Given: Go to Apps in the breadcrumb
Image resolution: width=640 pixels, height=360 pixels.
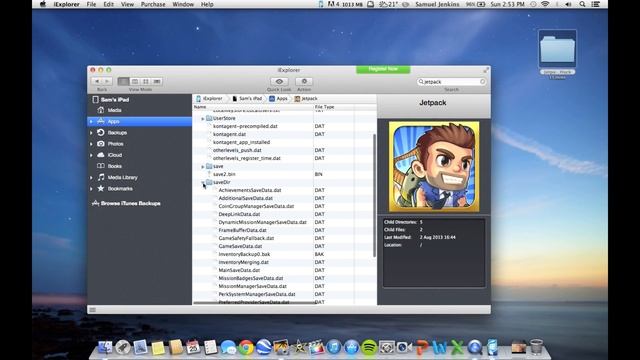Looking at the screenshot, I should [278, 98].
